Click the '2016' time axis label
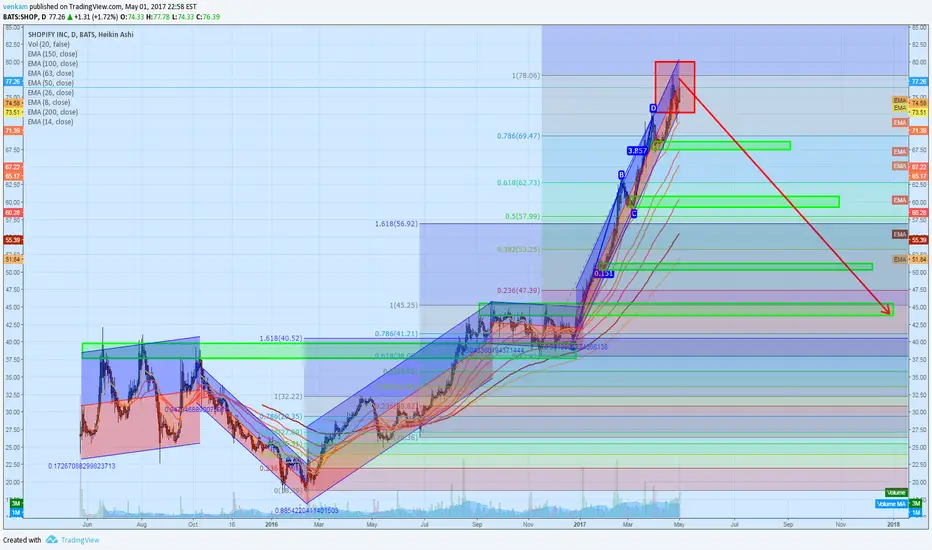 pyautogui.click(x=271, y=524)
